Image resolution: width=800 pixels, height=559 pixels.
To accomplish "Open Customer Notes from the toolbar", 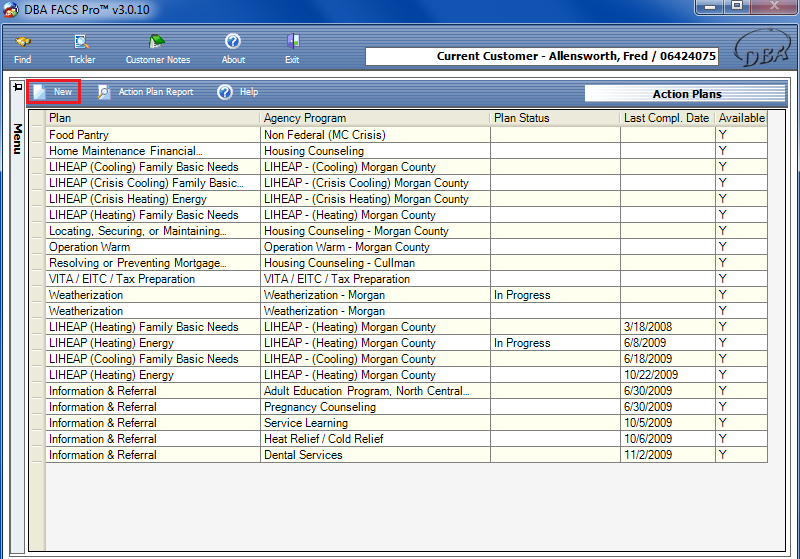I will [157, 47].
